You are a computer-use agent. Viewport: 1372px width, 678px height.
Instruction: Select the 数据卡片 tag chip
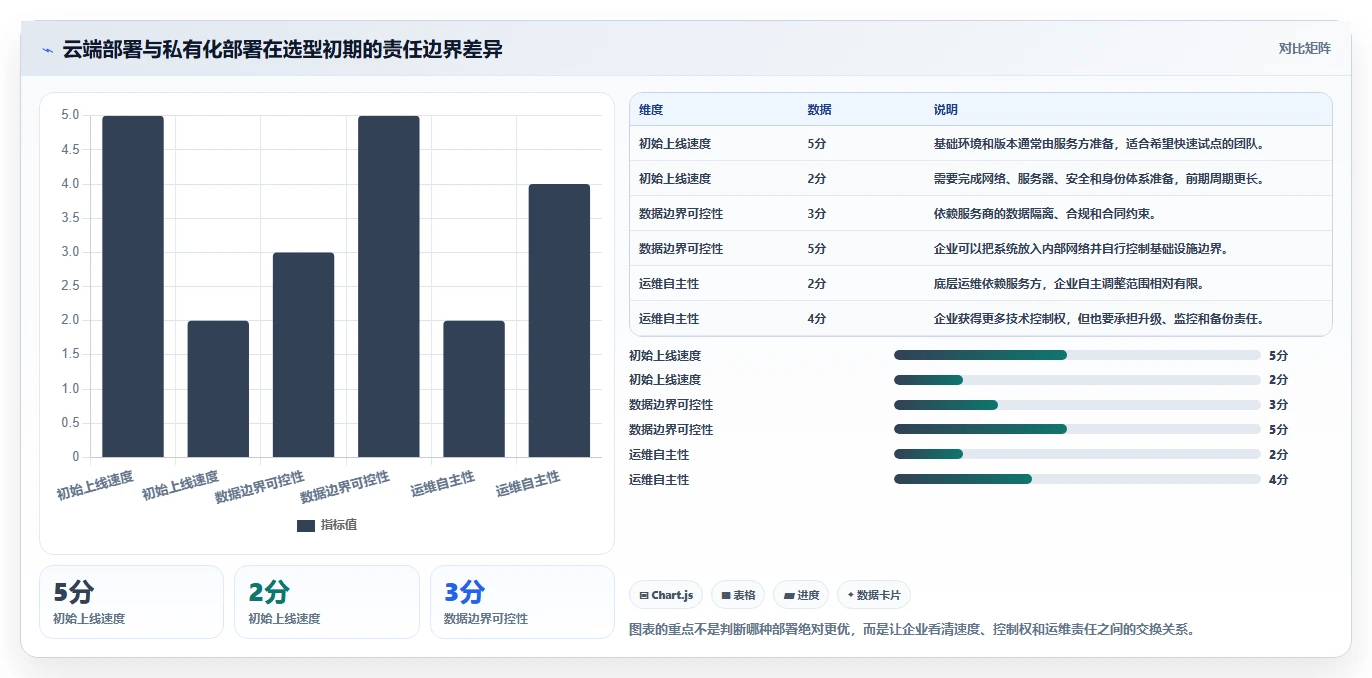873,595
